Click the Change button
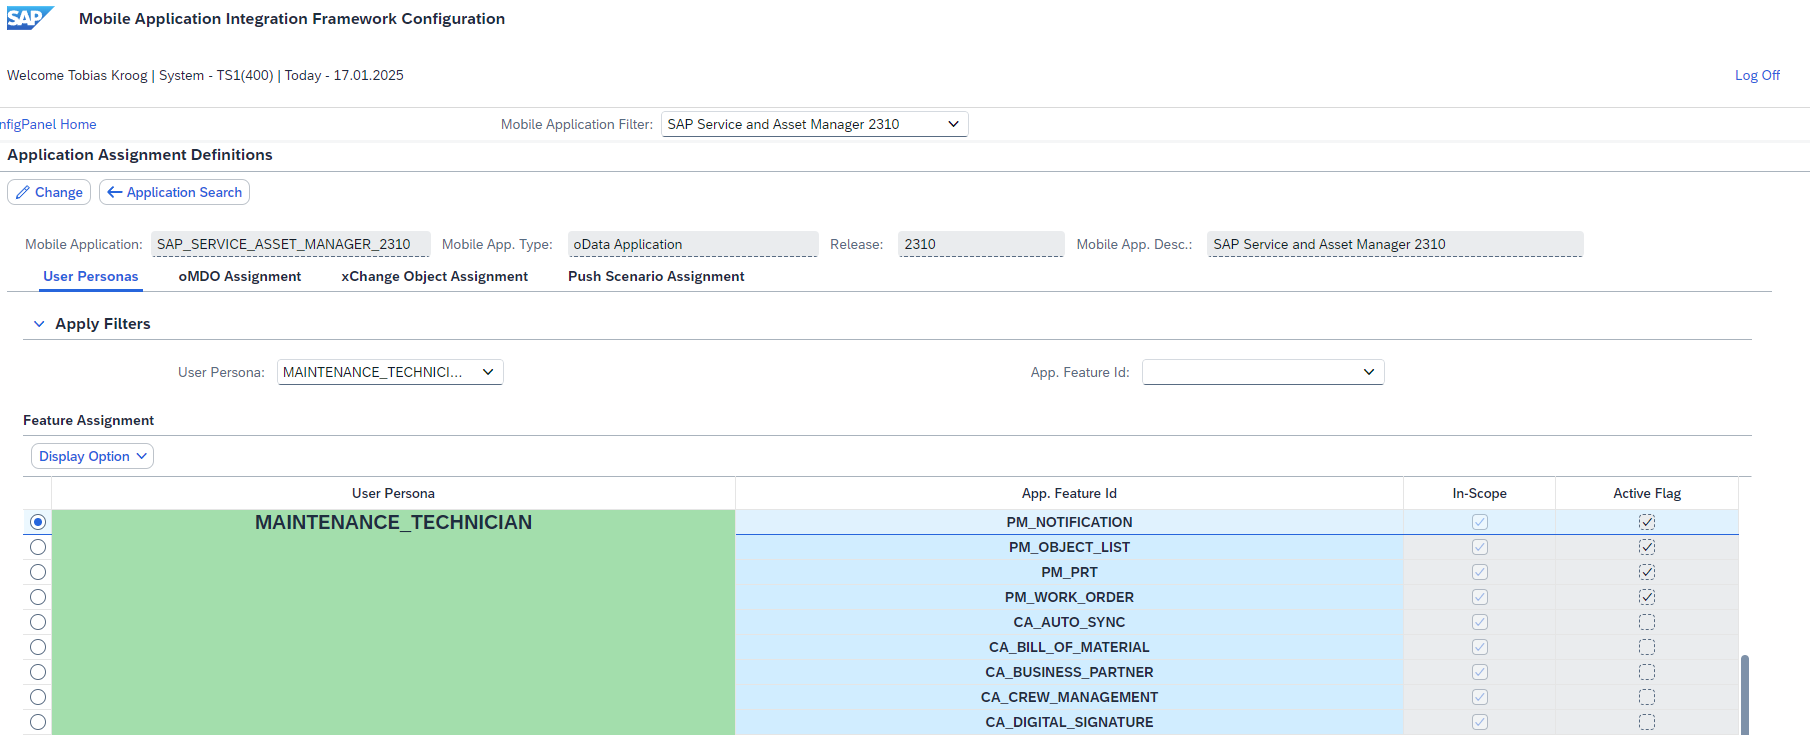Image resolution: width=1810 pixels, height=735 pixels. (49, 192)
